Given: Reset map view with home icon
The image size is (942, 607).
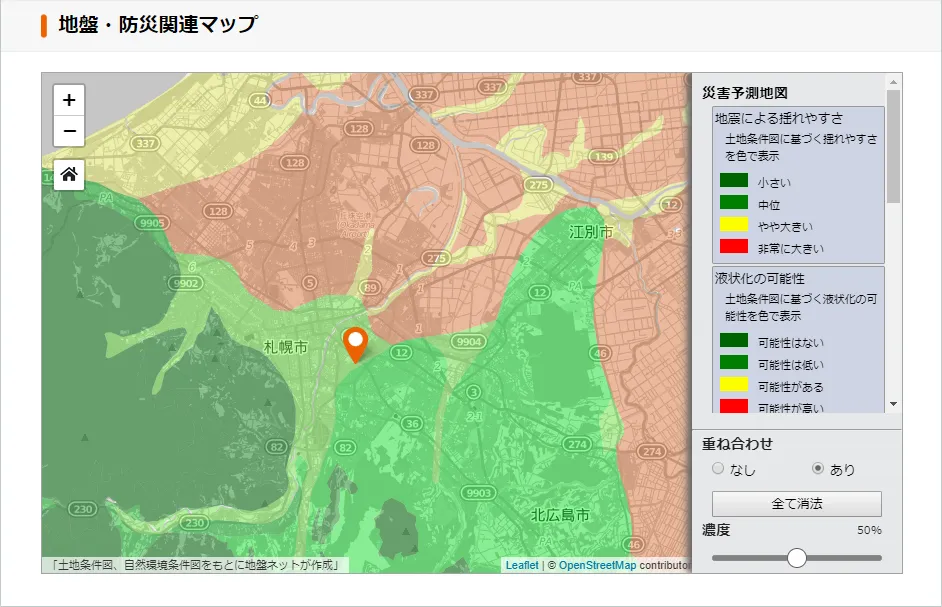Looking at the screenshot, I should pyautogui.click(x=69, y=174).
